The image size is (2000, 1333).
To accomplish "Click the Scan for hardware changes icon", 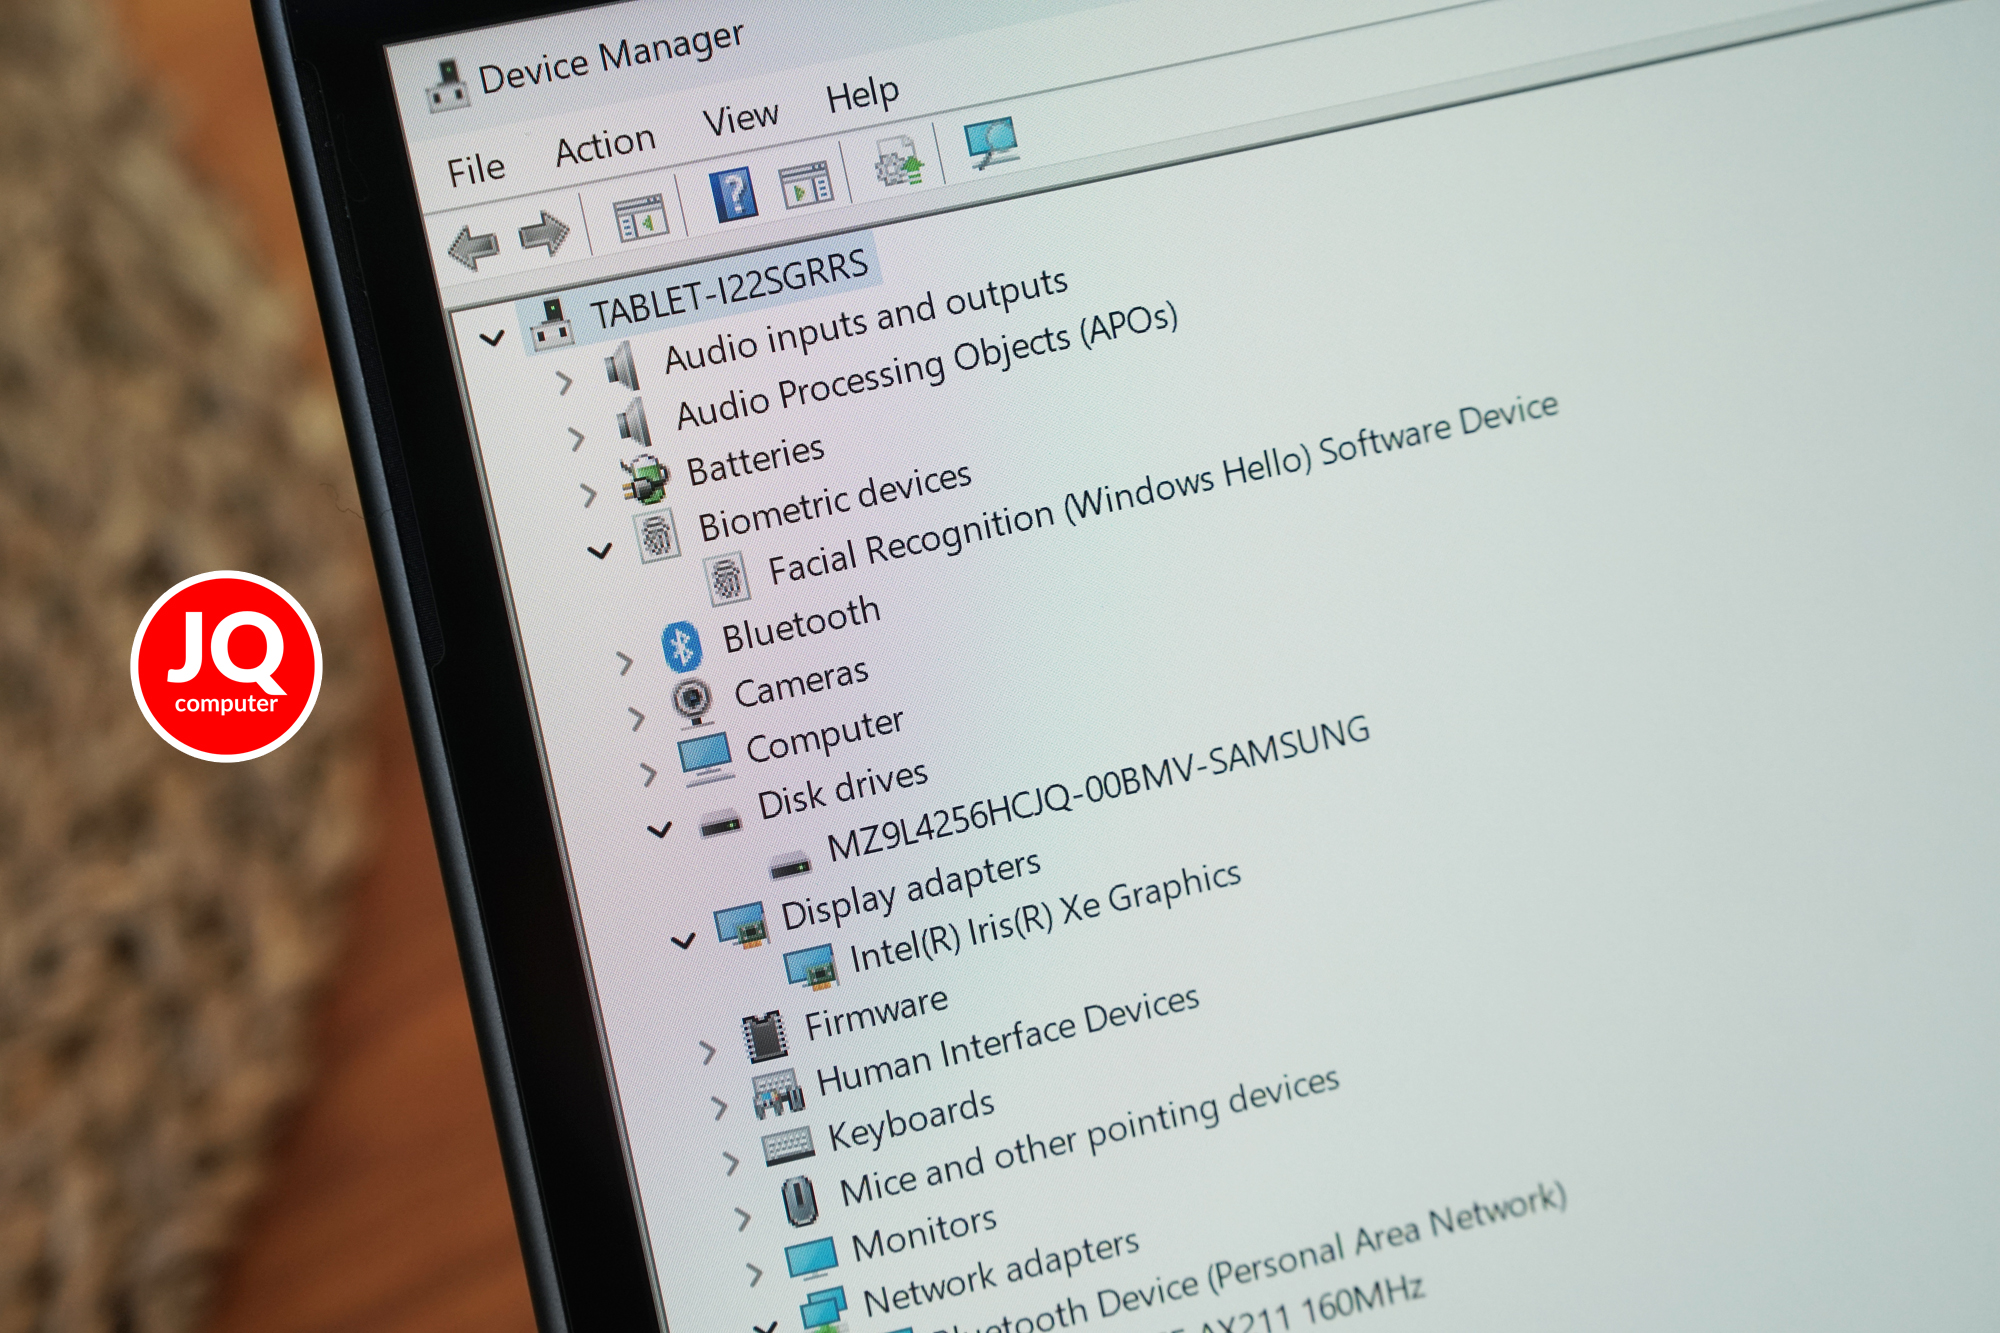I will click(992, 143).
